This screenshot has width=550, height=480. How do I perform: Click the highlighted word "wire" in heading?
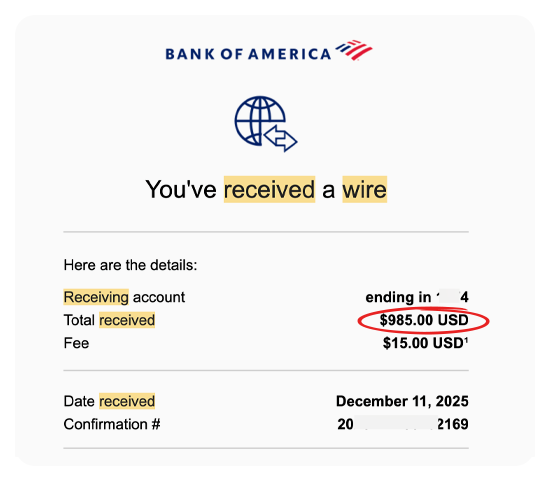tap(365, 189)
